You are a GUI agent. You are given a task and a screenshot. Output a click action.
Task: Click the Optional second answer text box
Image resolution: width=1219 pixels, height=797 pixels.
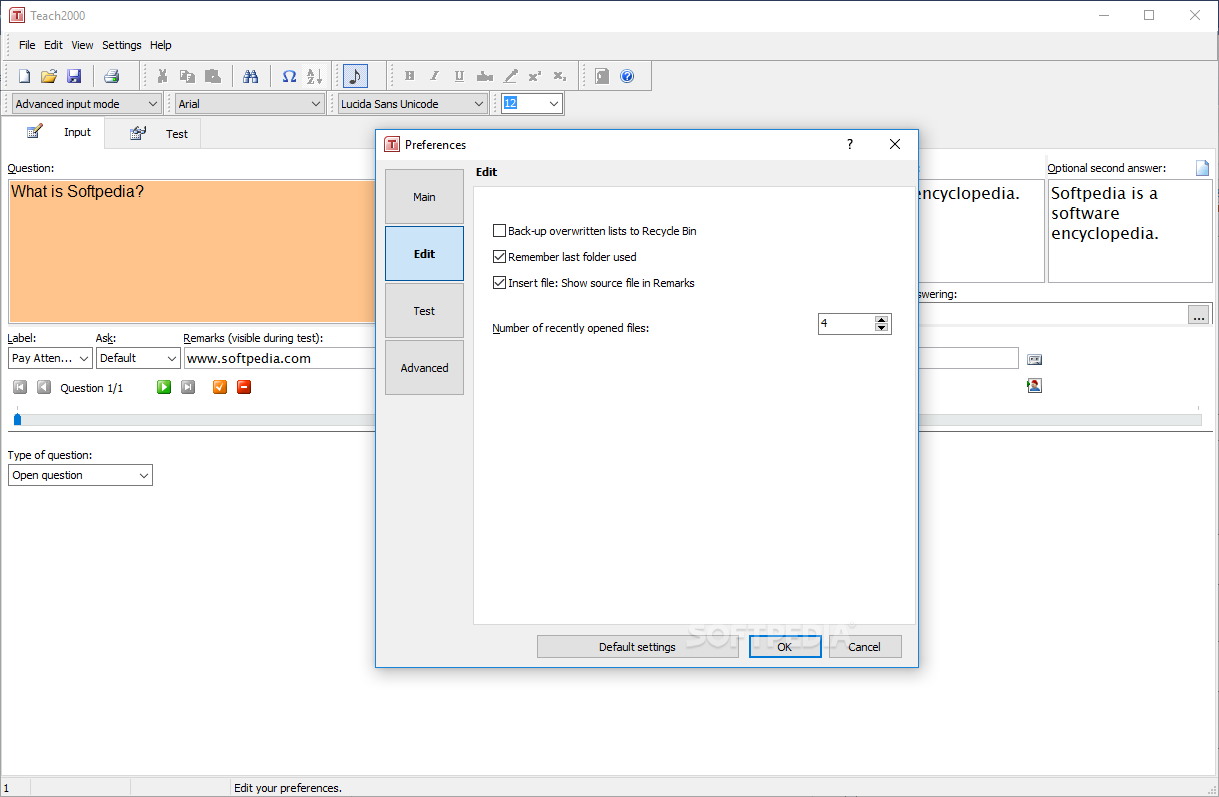tap(1130, 231)
